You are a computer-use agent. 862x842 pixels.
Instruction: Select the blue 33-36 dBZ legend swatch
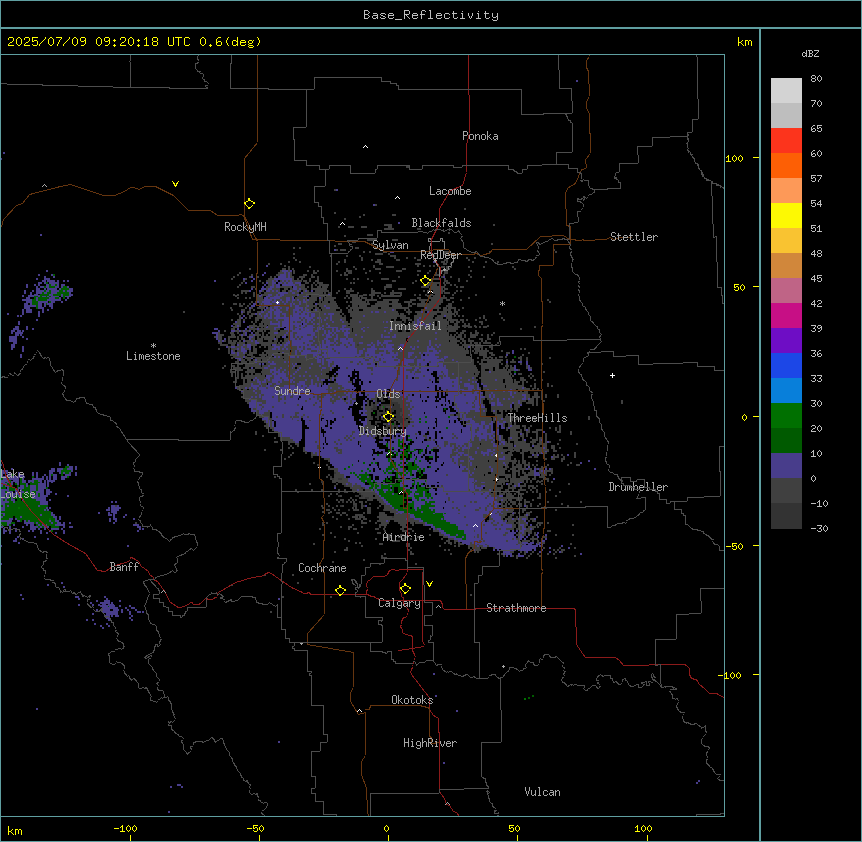786,365
